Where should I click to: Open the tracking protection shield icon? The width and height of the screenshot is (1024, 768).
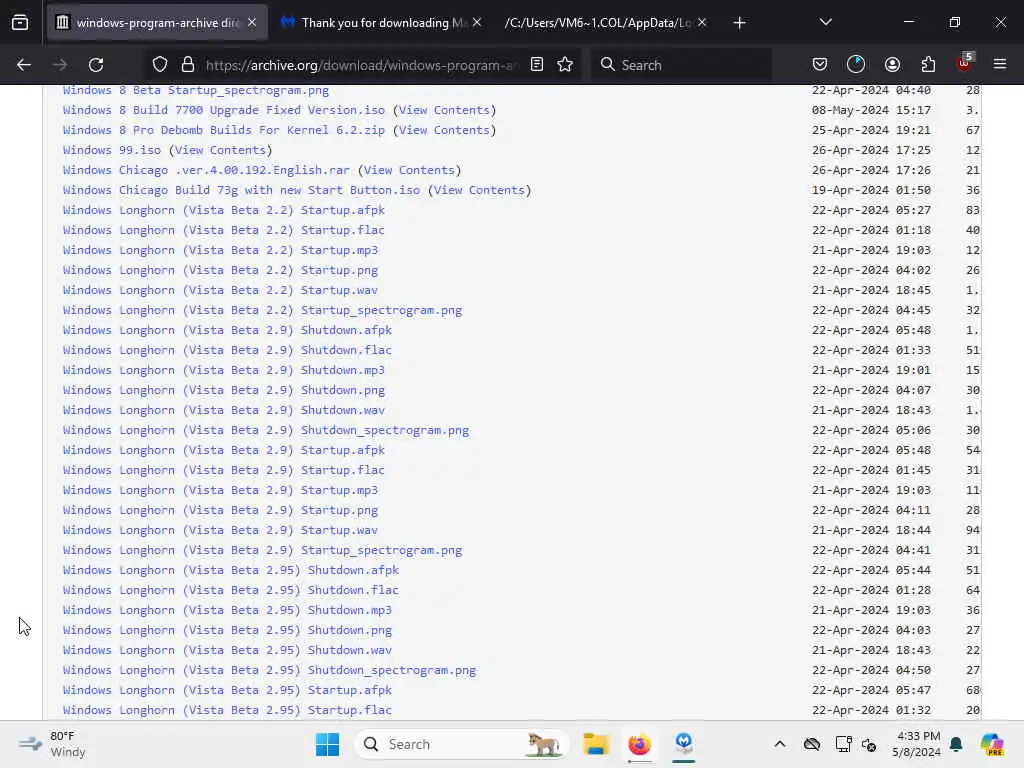(x=160, y=65)
